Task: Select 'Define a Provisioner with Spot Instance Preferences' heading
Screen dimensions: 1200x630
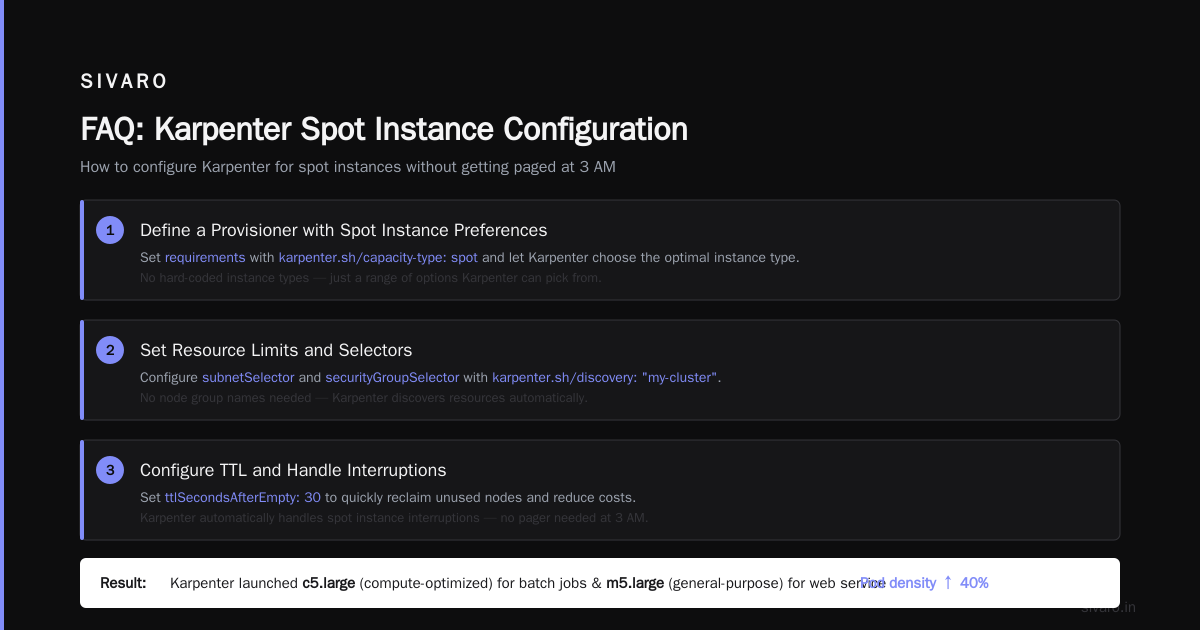Action: coord(344,230)
